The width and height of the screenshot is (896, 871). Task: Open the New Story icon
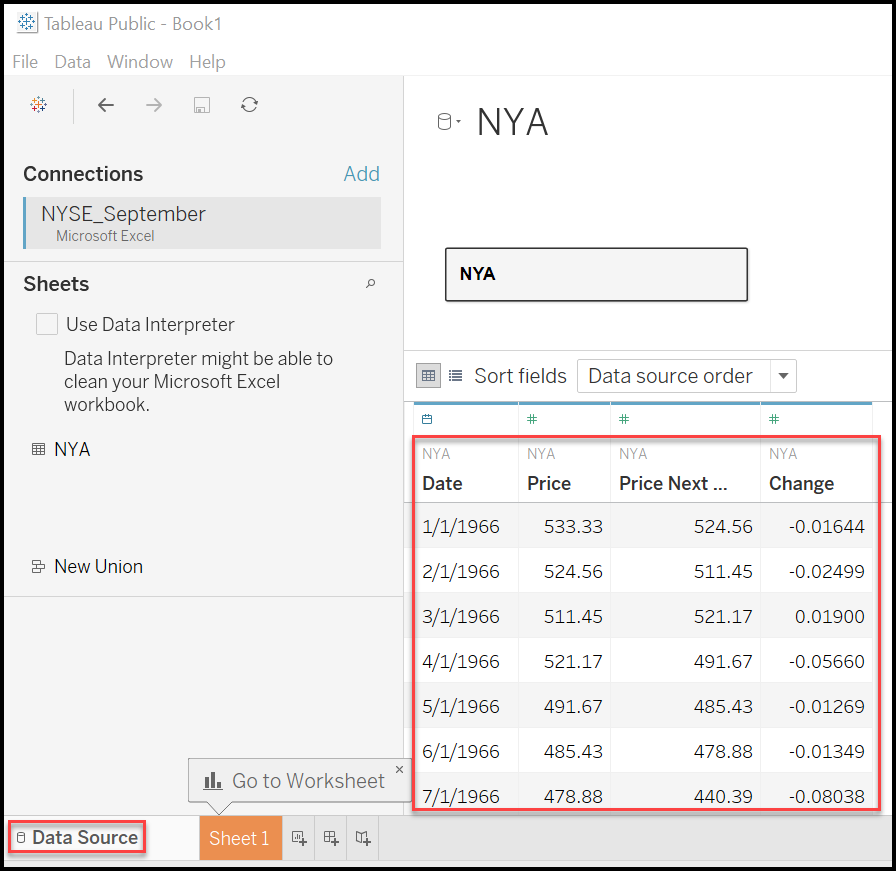coord(363,838)
